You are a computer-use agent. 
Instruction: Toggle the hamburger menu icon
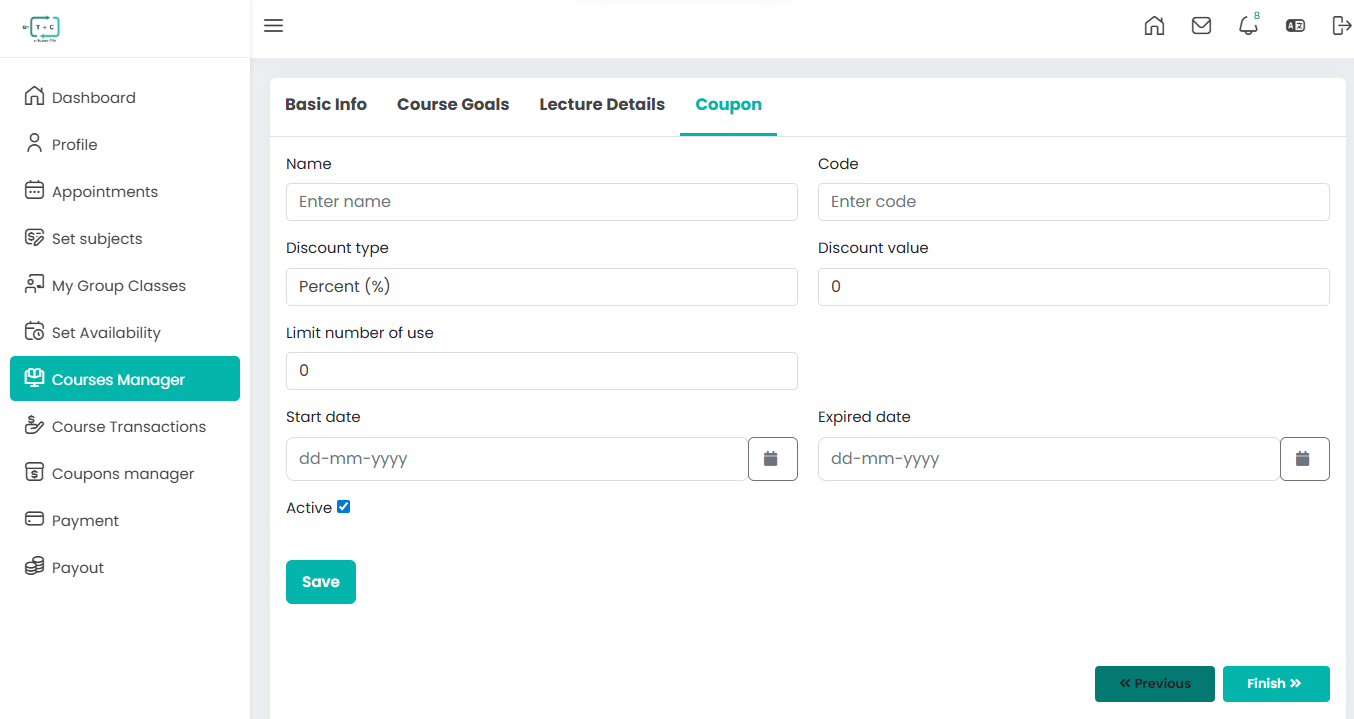(273, 26)
